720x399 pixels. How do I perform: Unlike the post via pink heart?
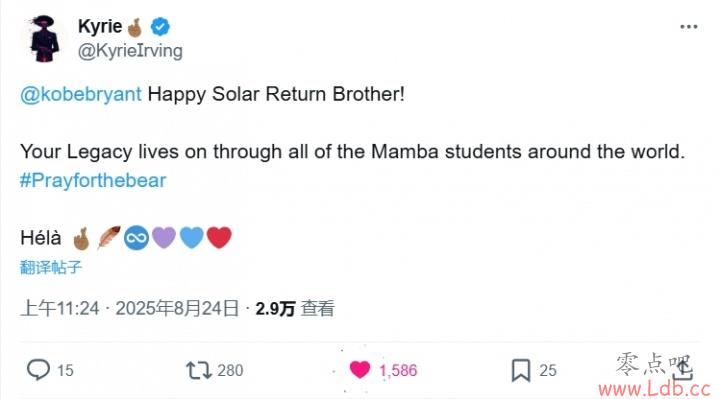point(360,370)
